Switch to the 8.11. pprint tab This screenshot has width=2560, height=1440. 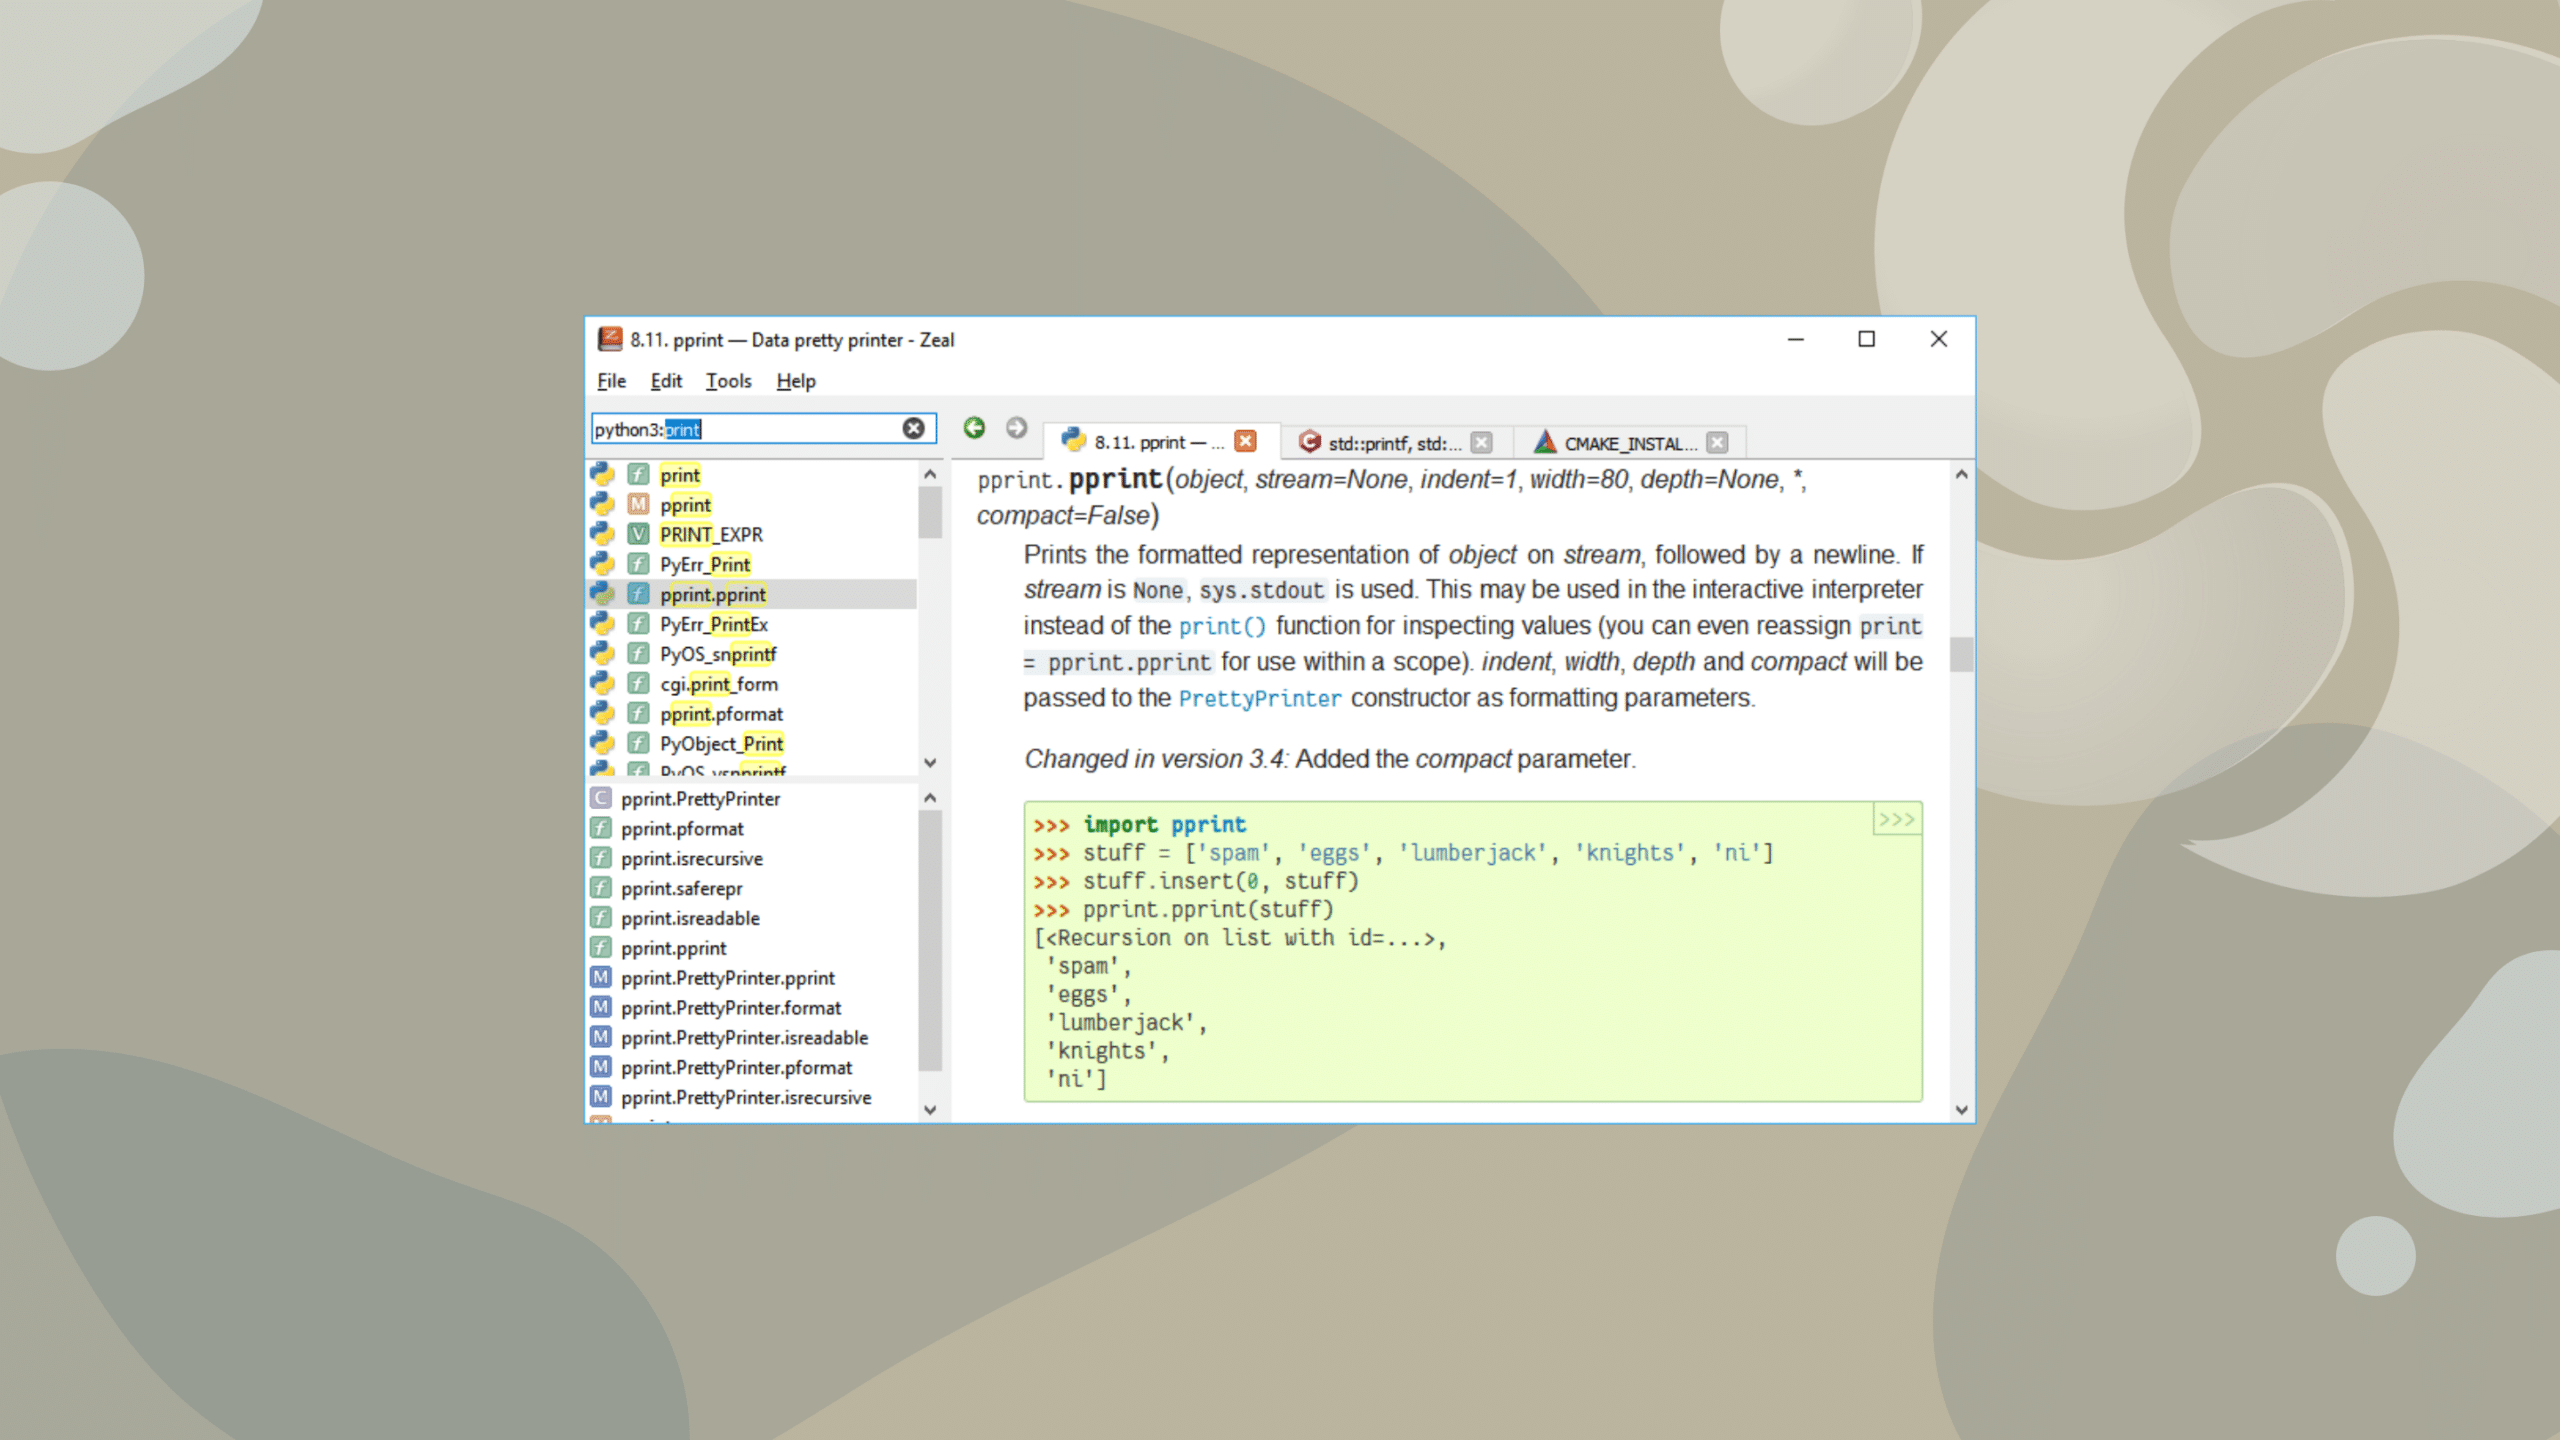1160,441
